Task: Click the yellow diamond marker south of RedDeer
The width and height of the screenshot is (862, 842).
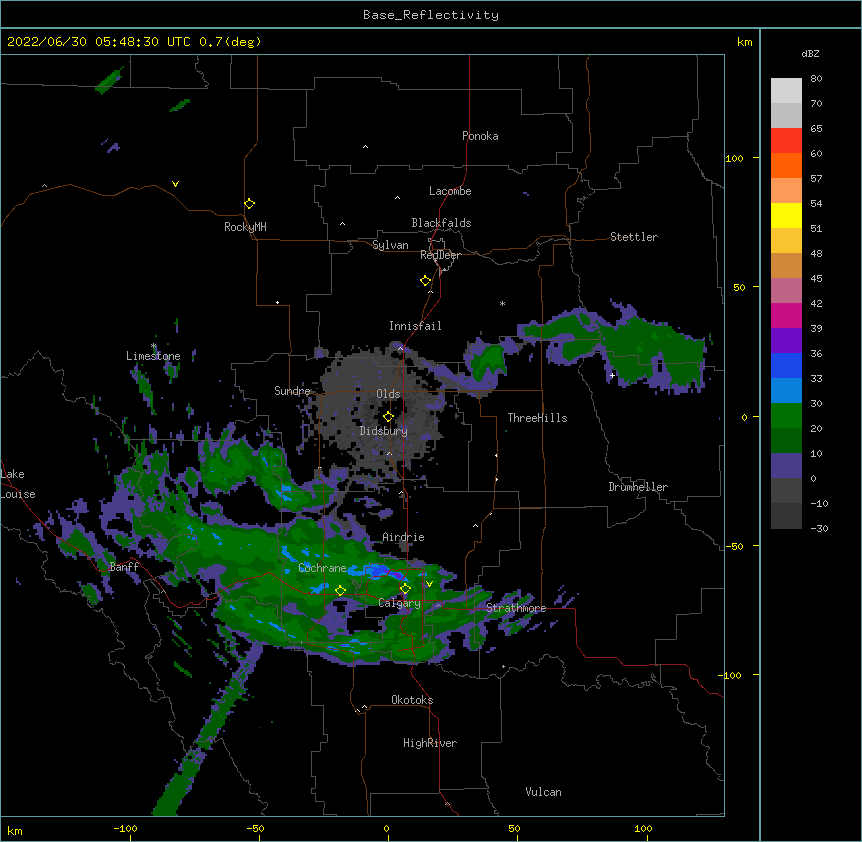Action: pyautogui.click(x=425, y=280)
